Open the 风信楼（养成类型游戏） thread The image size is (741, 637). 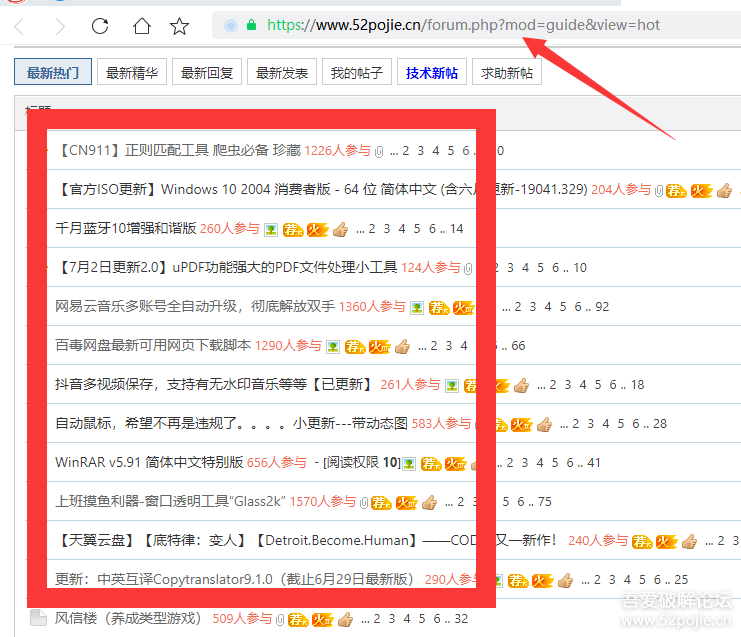pos(129,618)
